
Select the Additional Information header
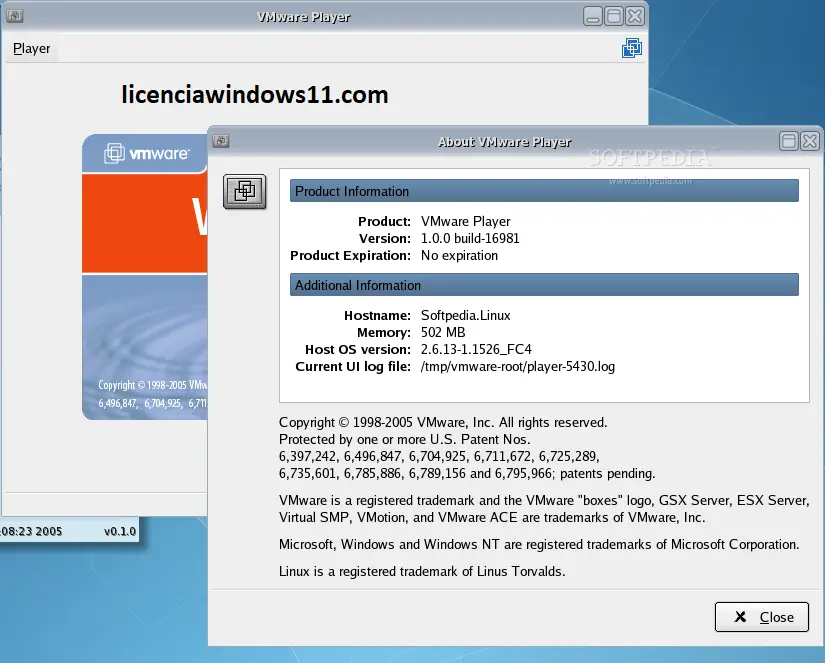coord(544,285)
